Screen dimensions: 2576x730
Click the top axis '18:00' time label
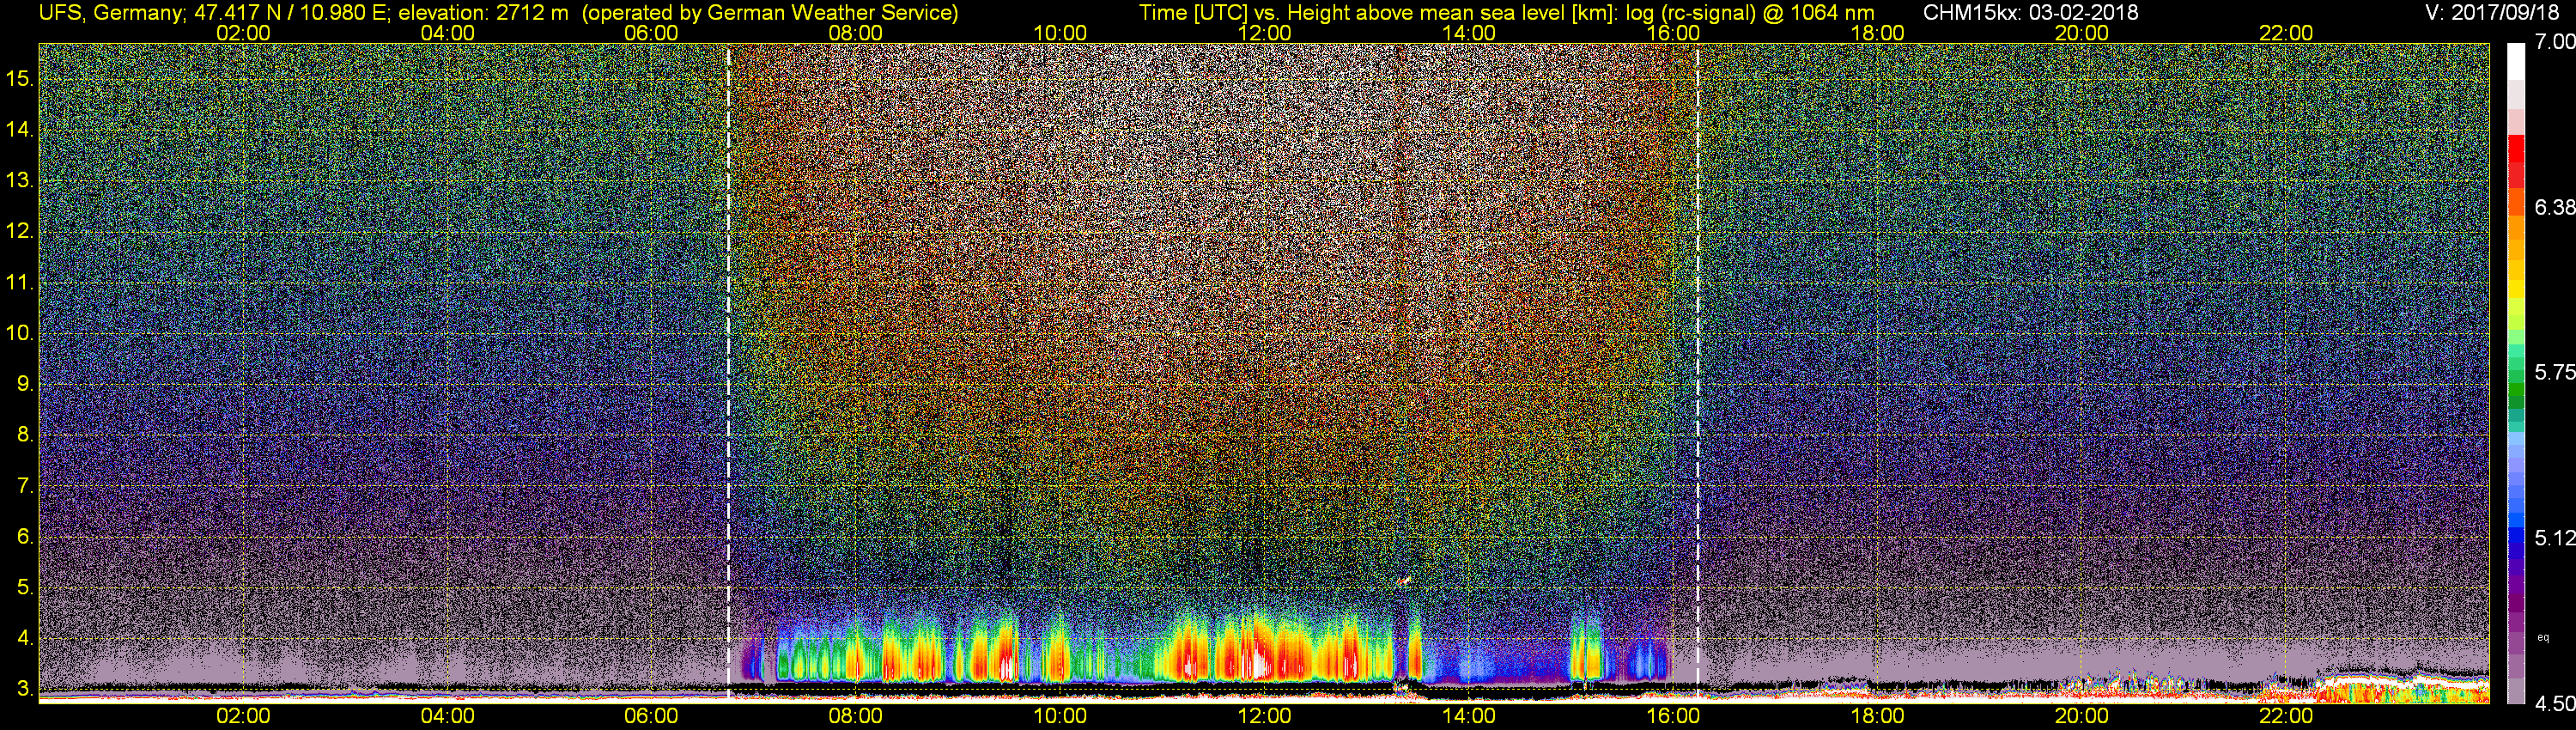tap(1877, 33)
